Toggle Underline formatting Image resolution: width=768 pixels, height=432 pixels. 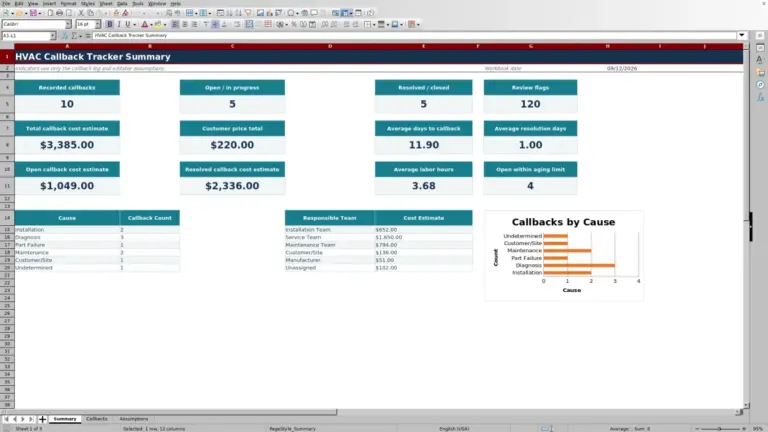[x=127, y=24]
